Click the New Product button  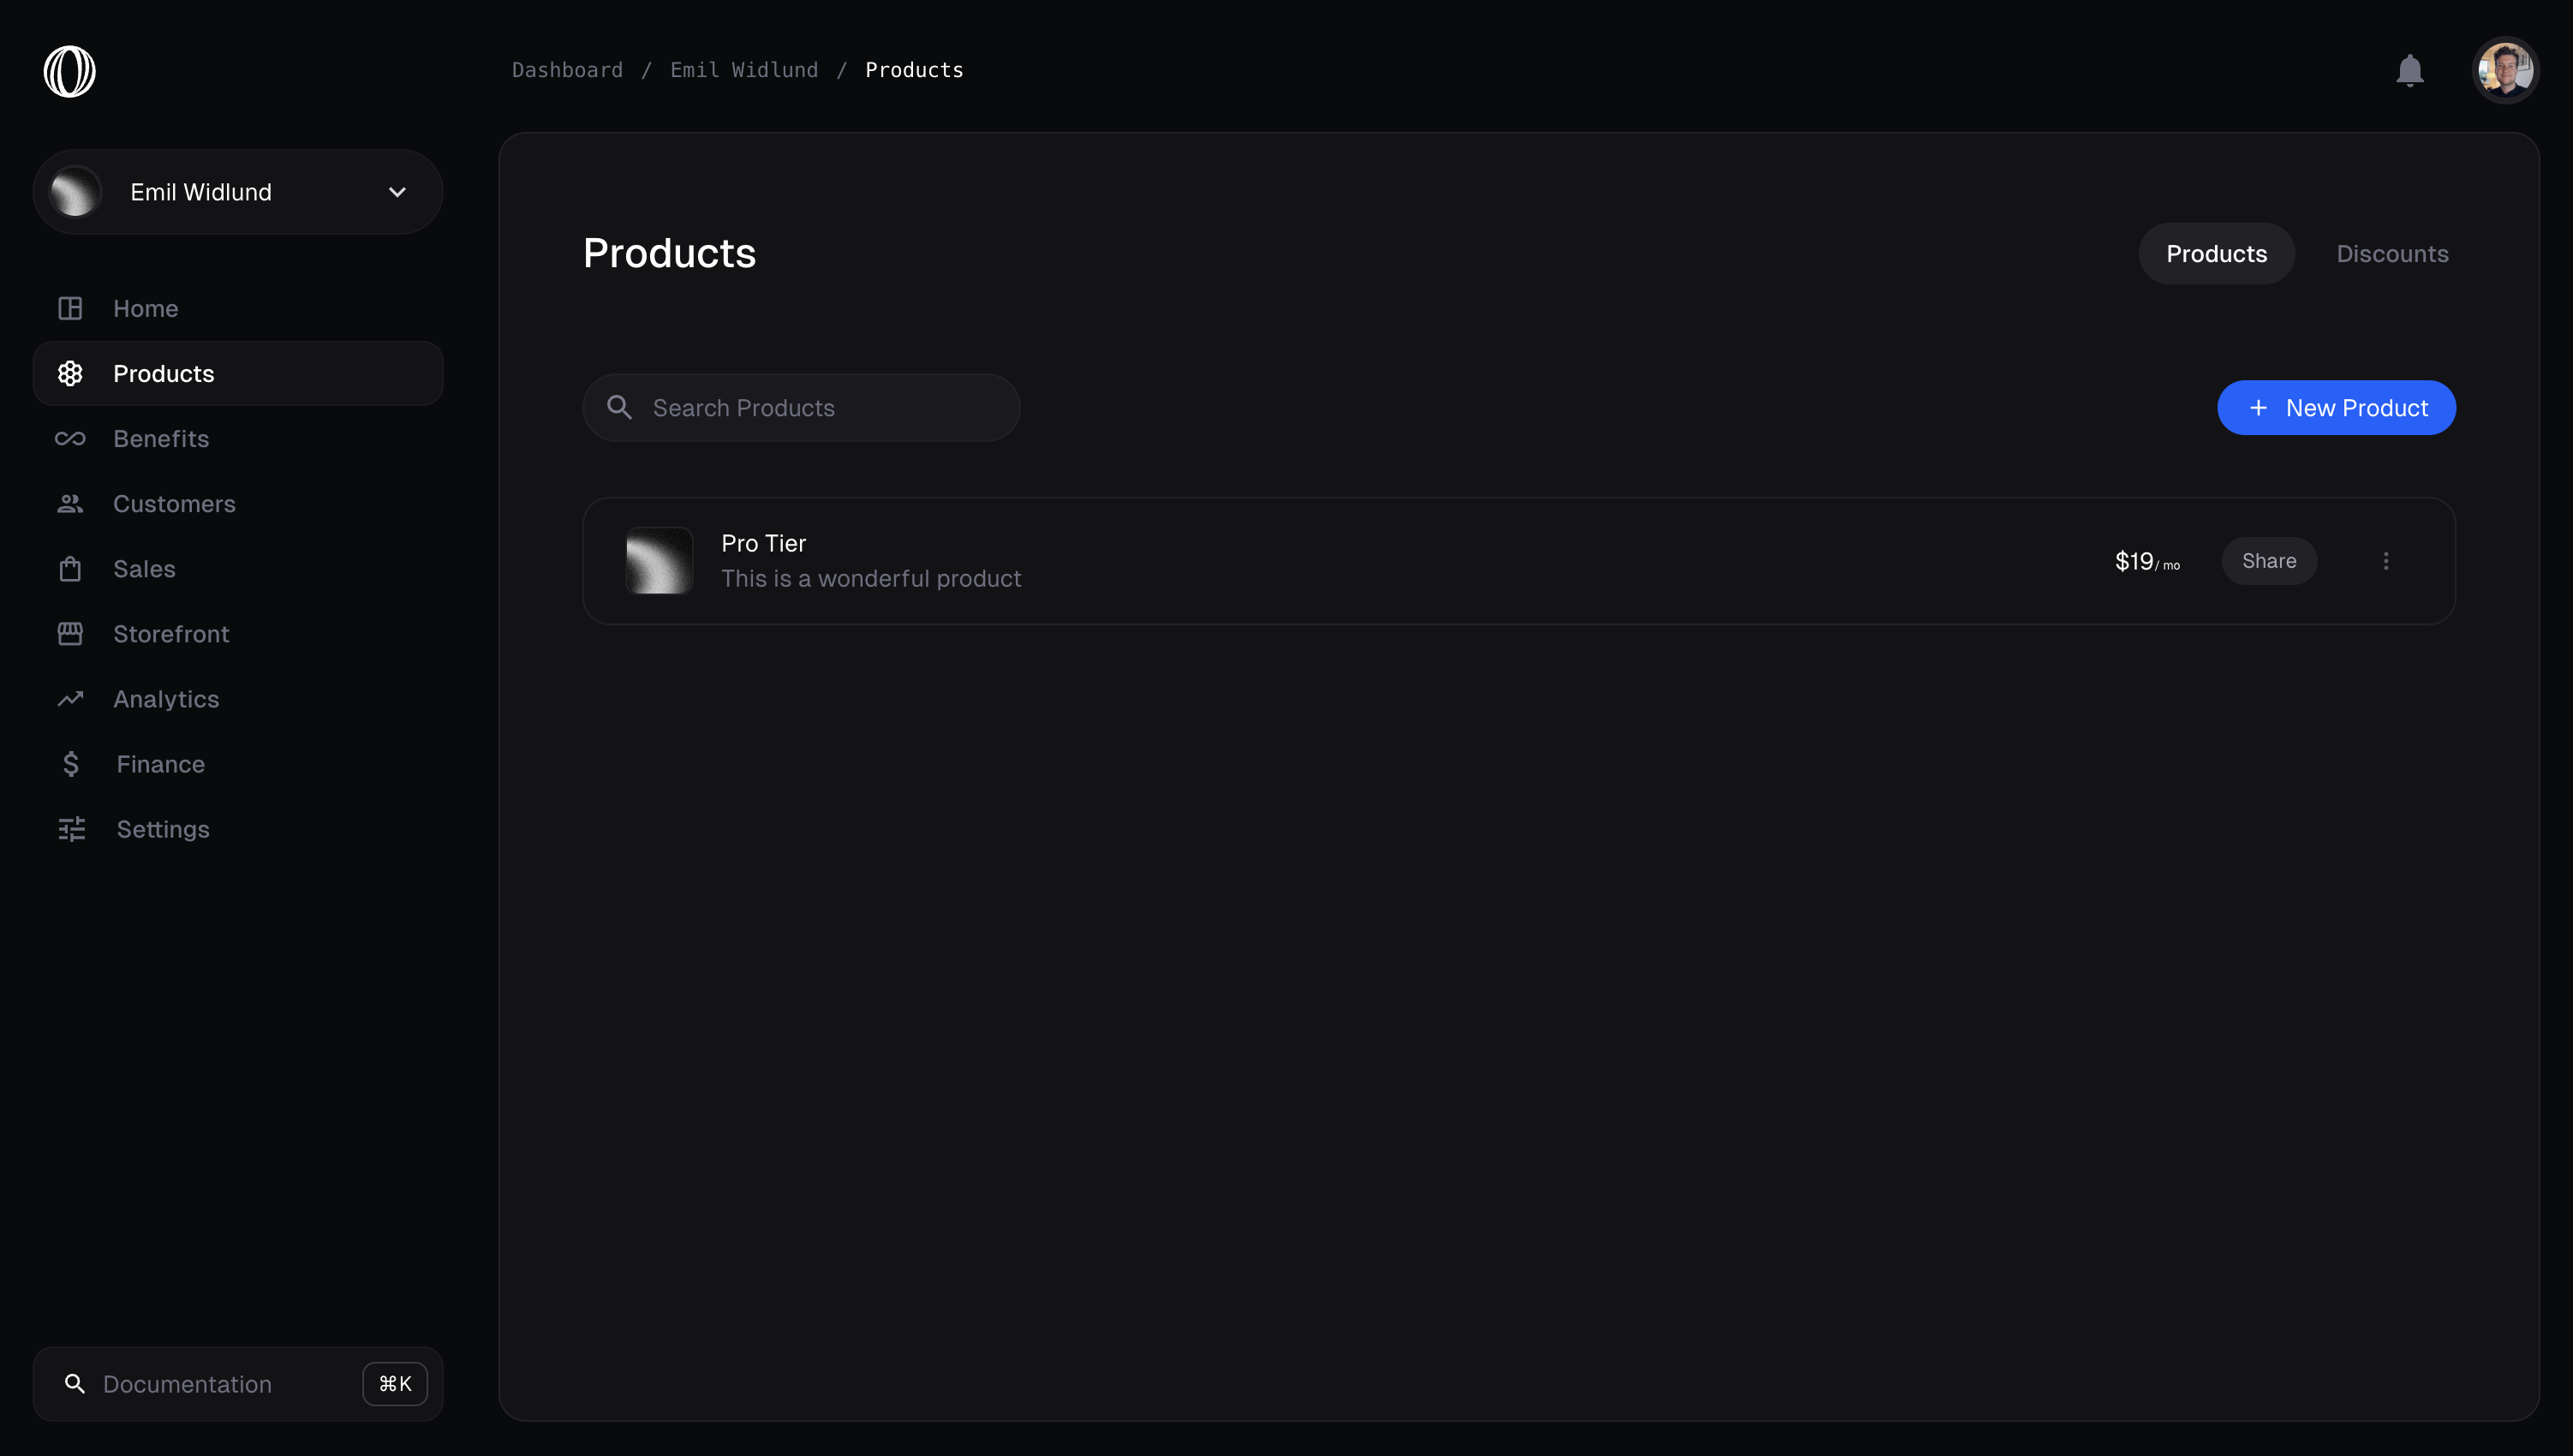(2335, 407)
